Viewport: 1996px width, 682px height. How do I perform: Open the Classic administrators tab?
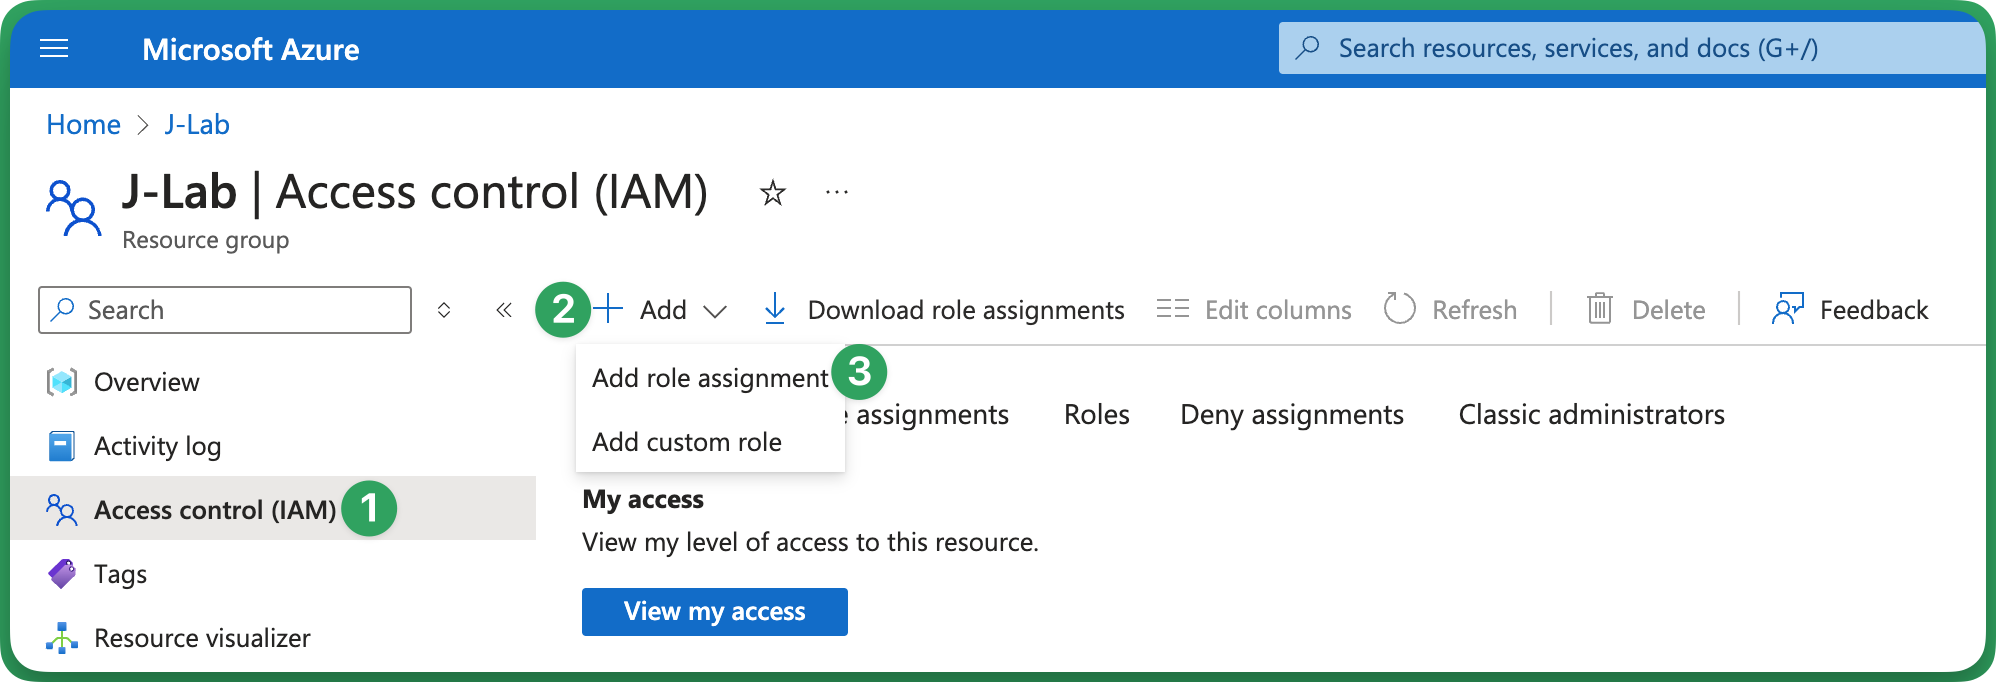tap(1590, 415)
